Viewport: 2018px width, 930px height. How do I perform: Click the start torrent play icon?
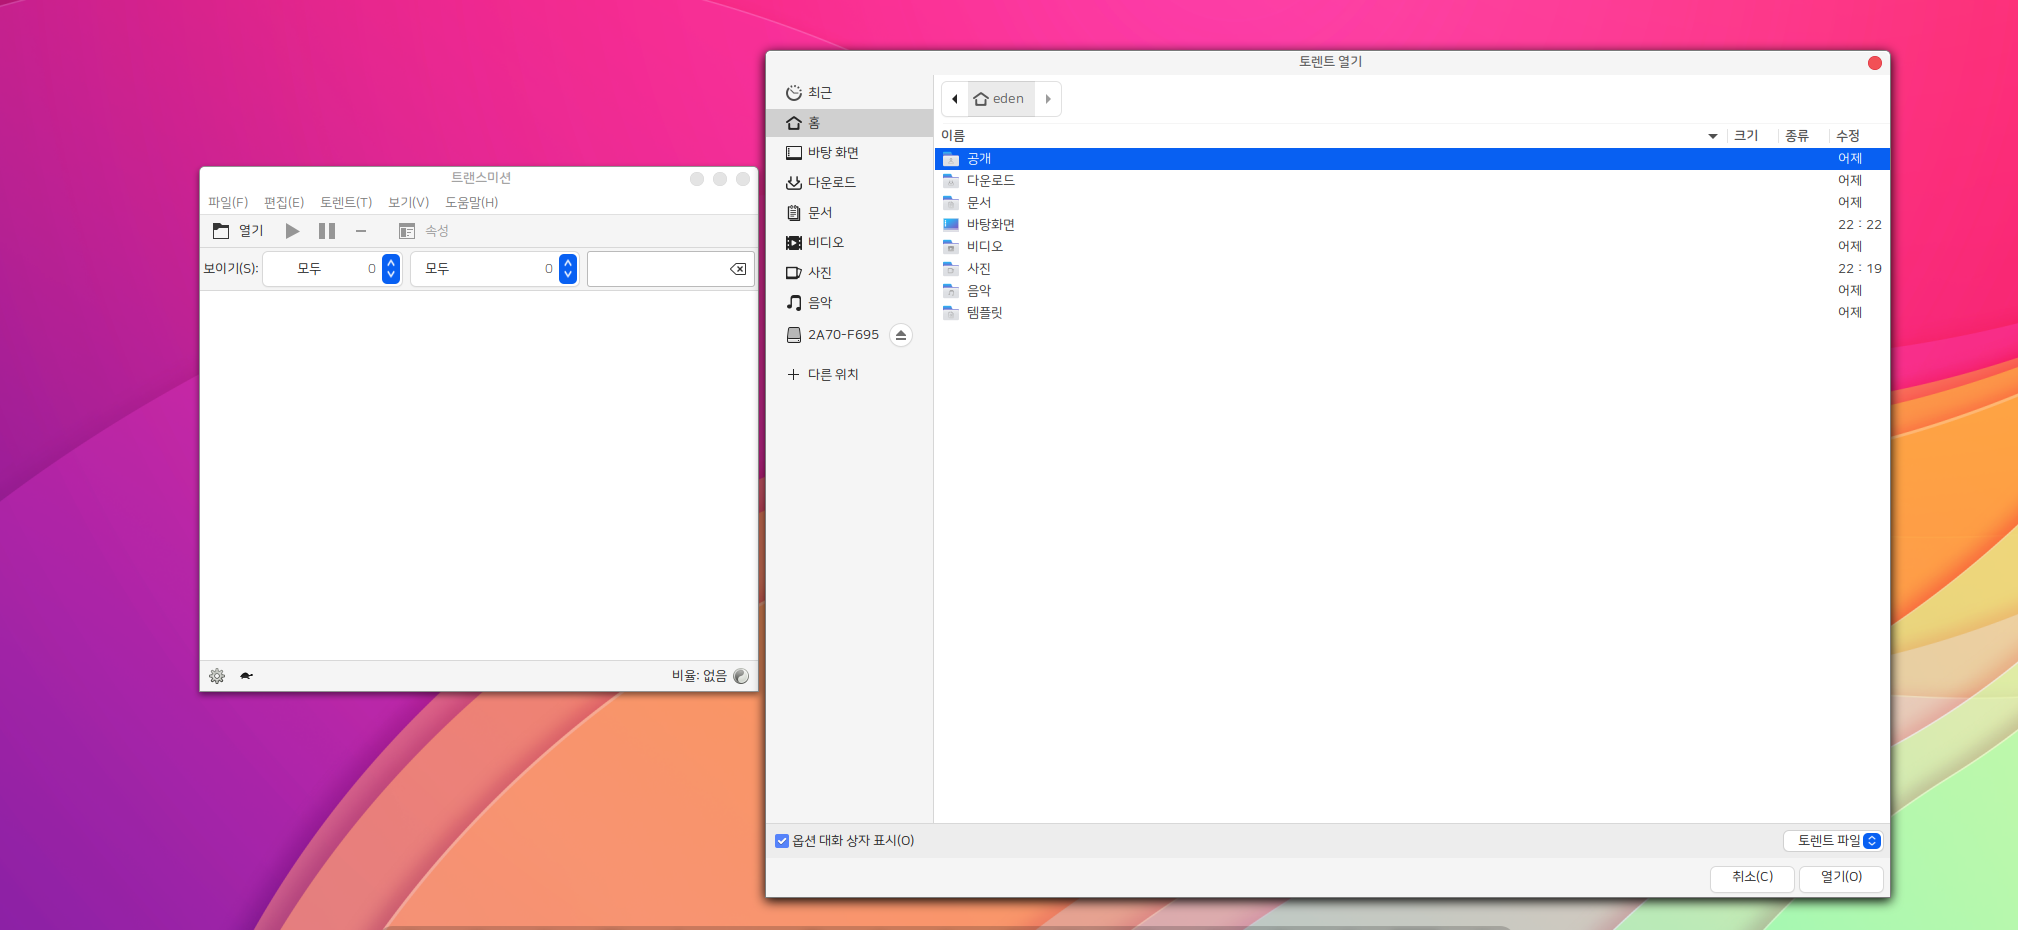tap(292, 231)
